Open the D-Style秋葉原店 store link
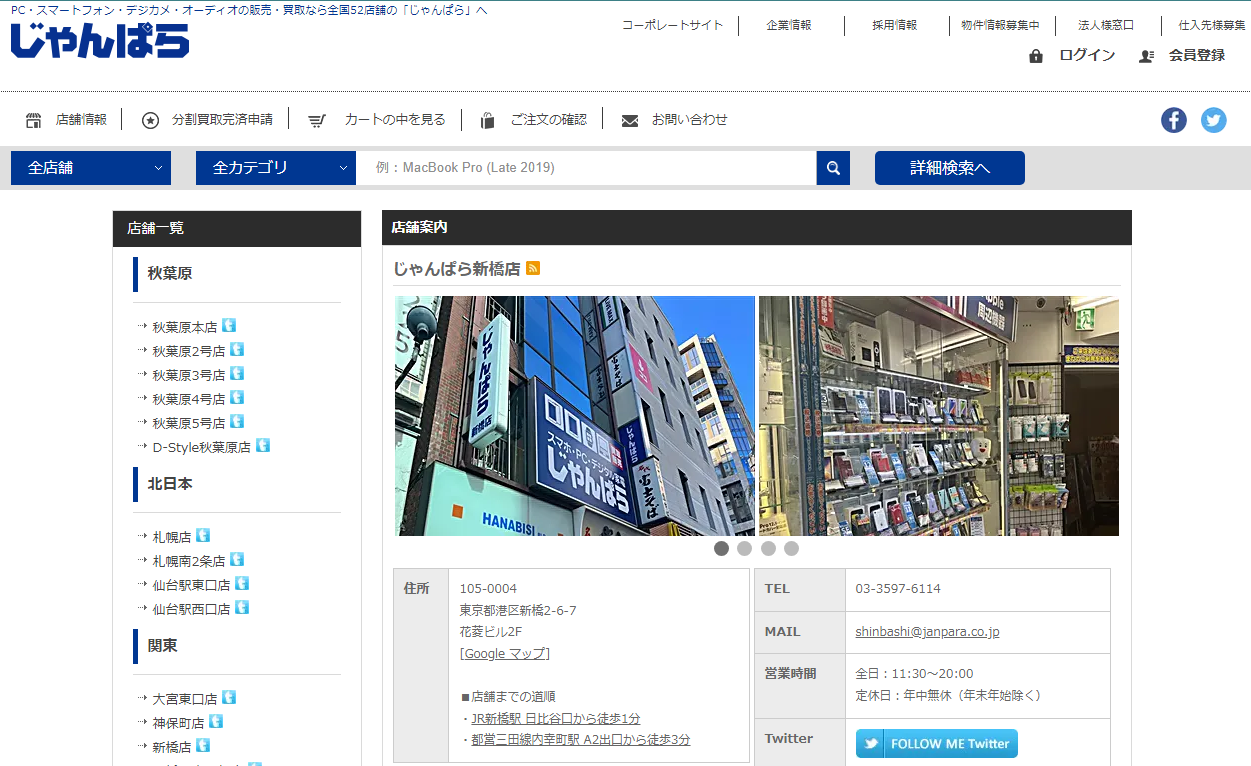This screenshot has width=1251, height=766. click(x=202, y=447)
